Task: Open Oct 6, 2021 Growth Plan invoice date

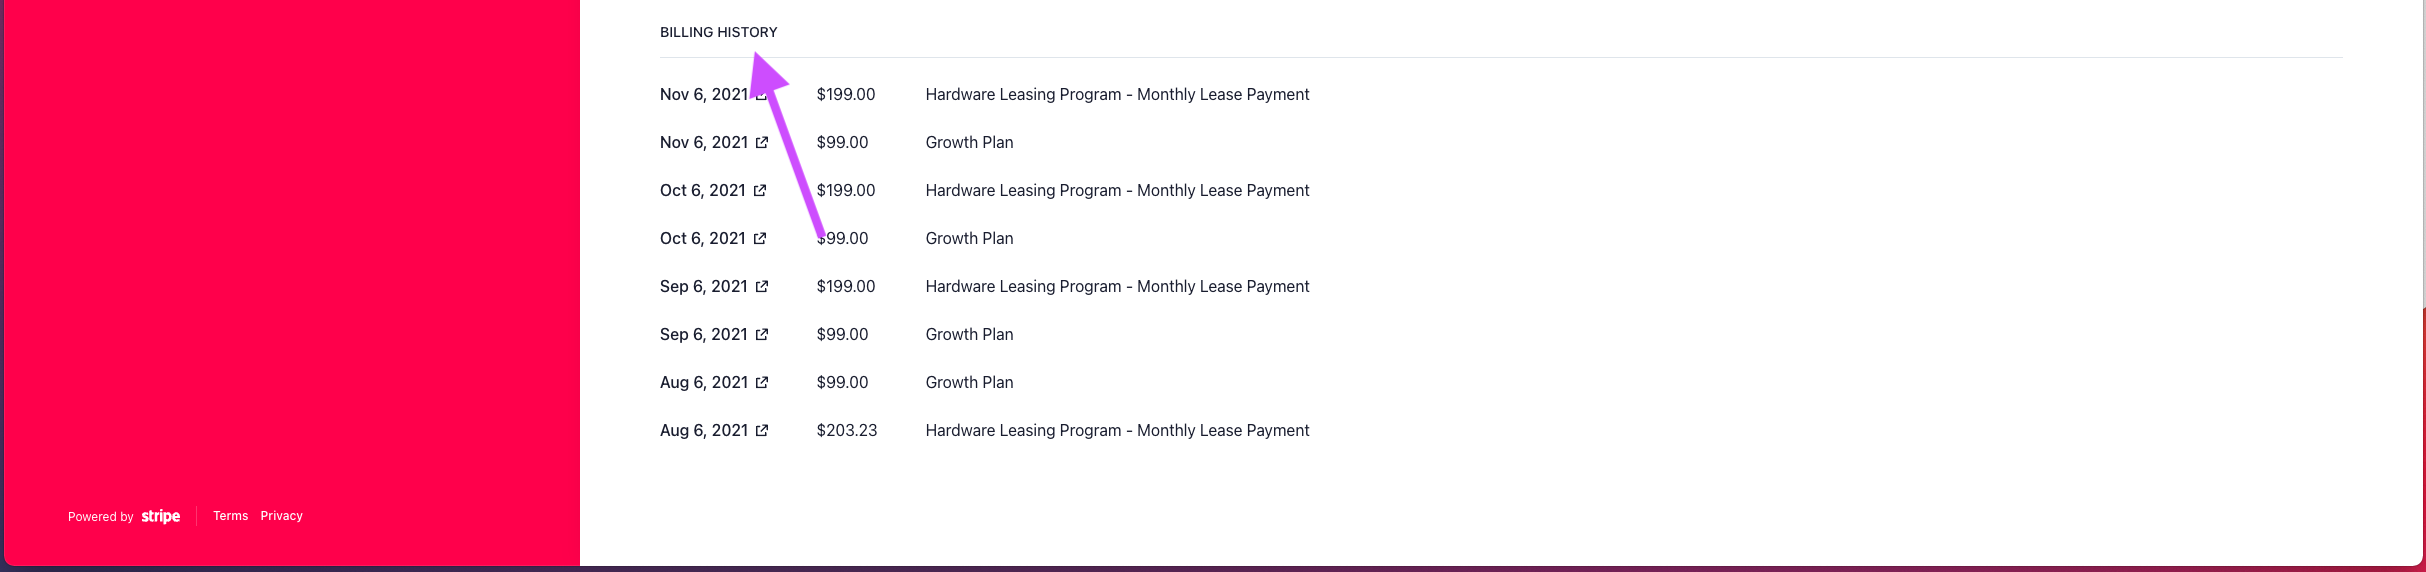Action: 703,238
